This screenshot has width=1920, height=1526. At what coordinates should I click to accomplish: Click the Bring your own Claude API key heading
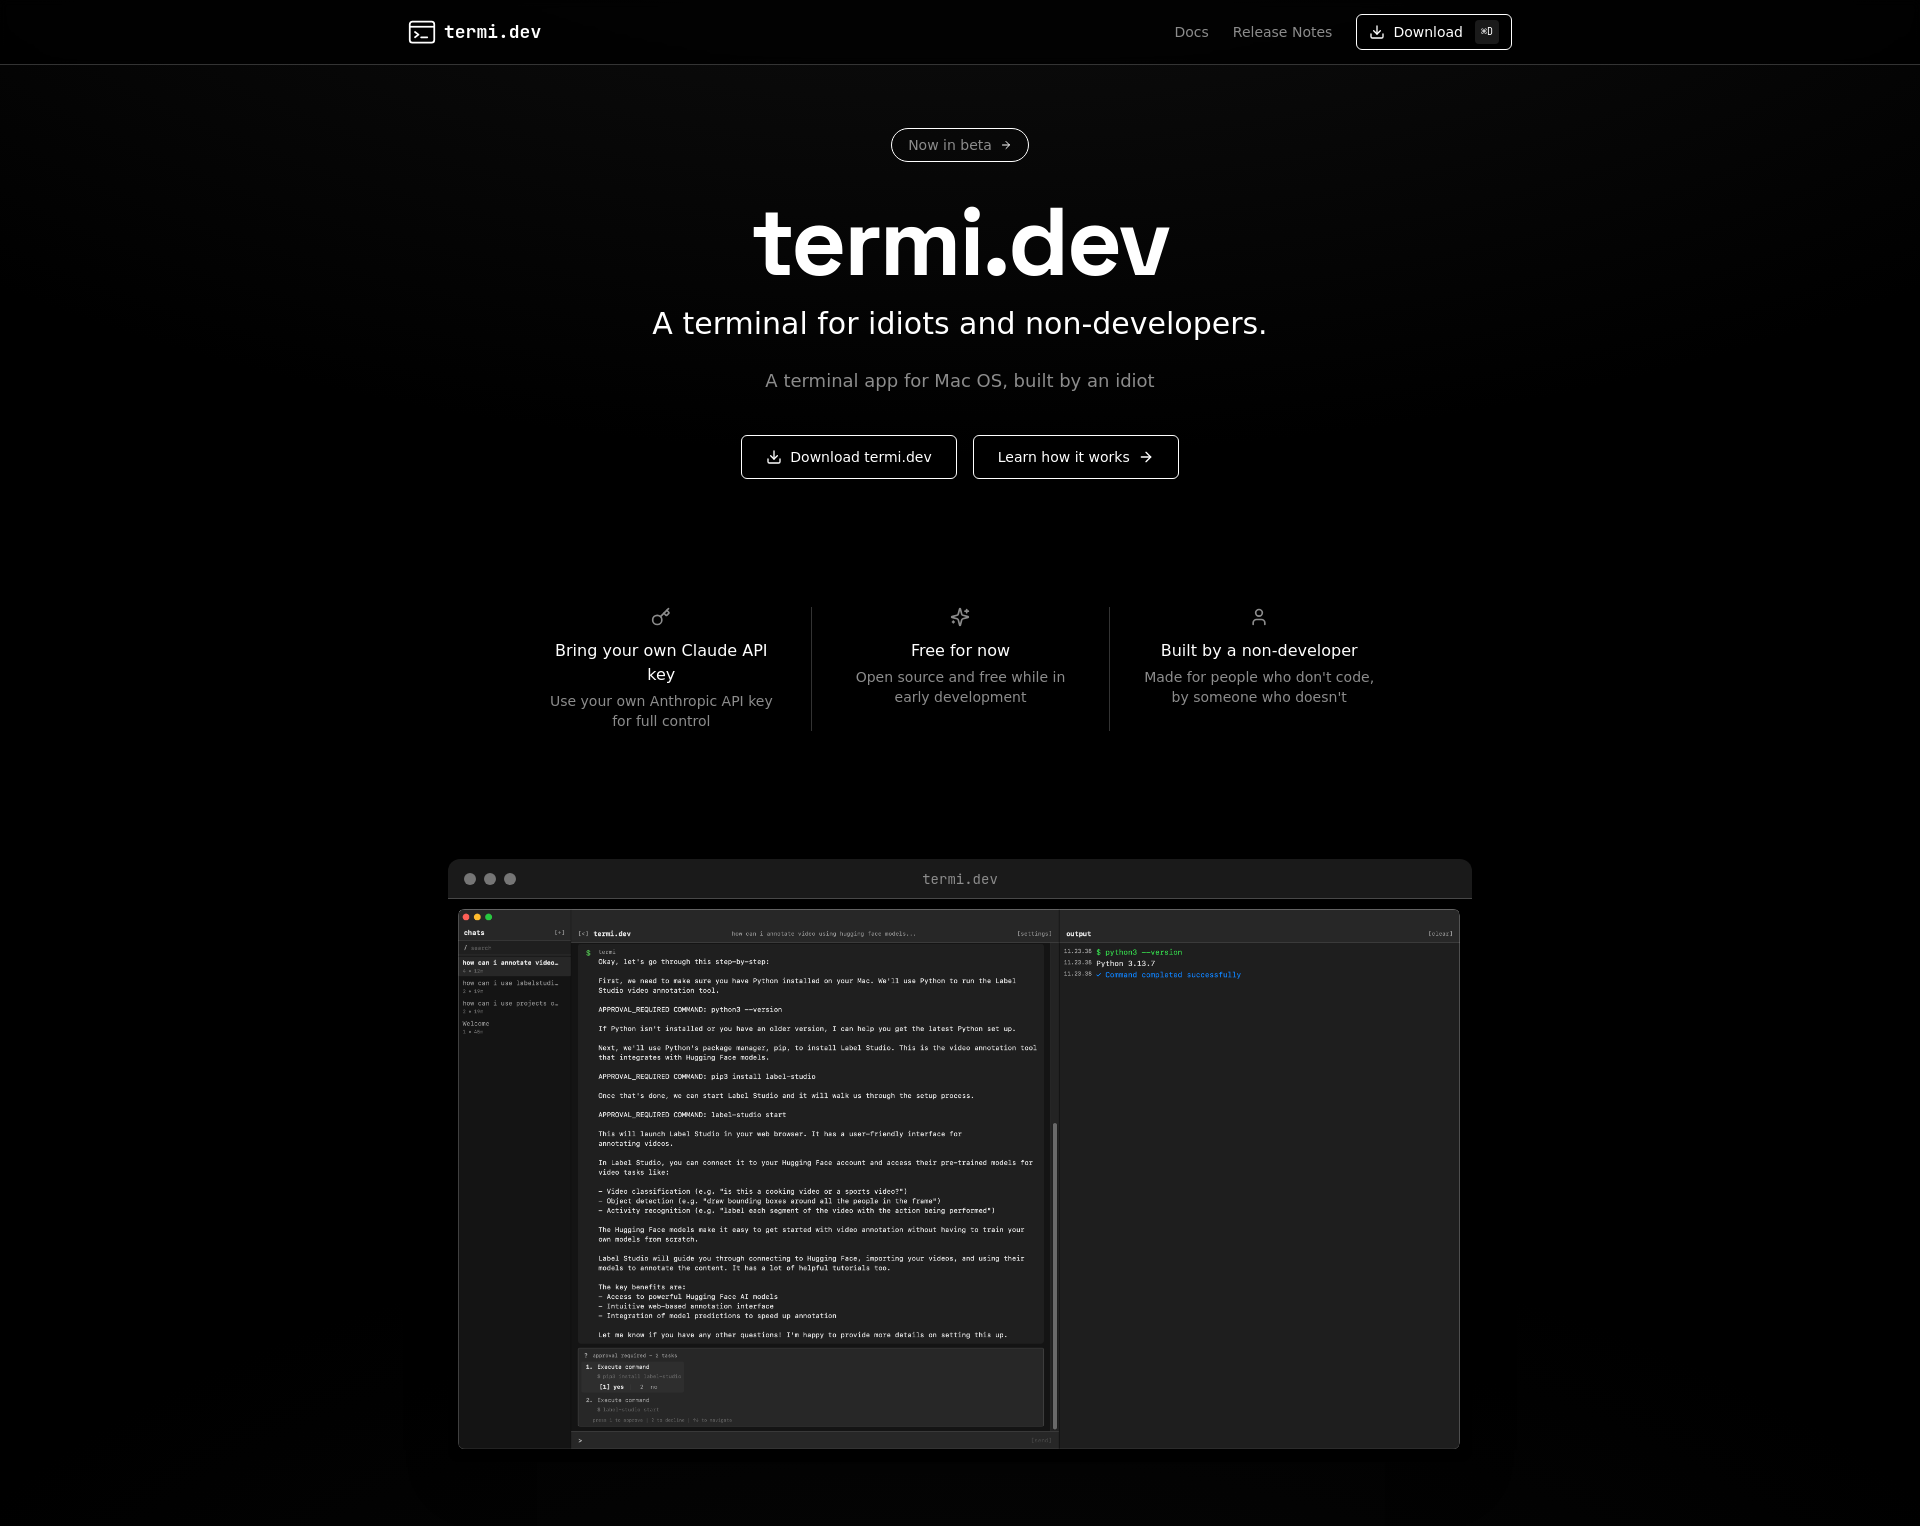pyautogui.click(x=661, y=662)
